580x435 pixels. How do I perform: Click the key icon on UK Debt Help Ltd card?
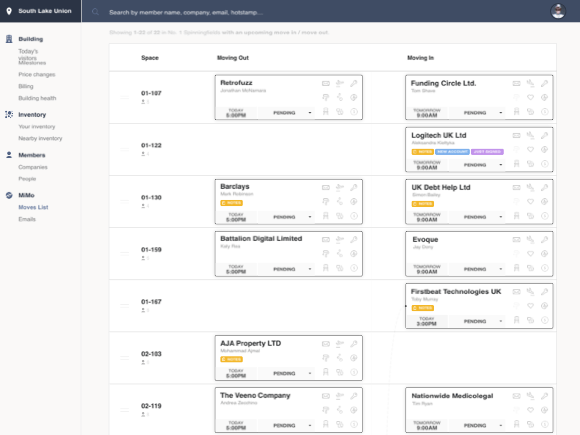[544, 188]
